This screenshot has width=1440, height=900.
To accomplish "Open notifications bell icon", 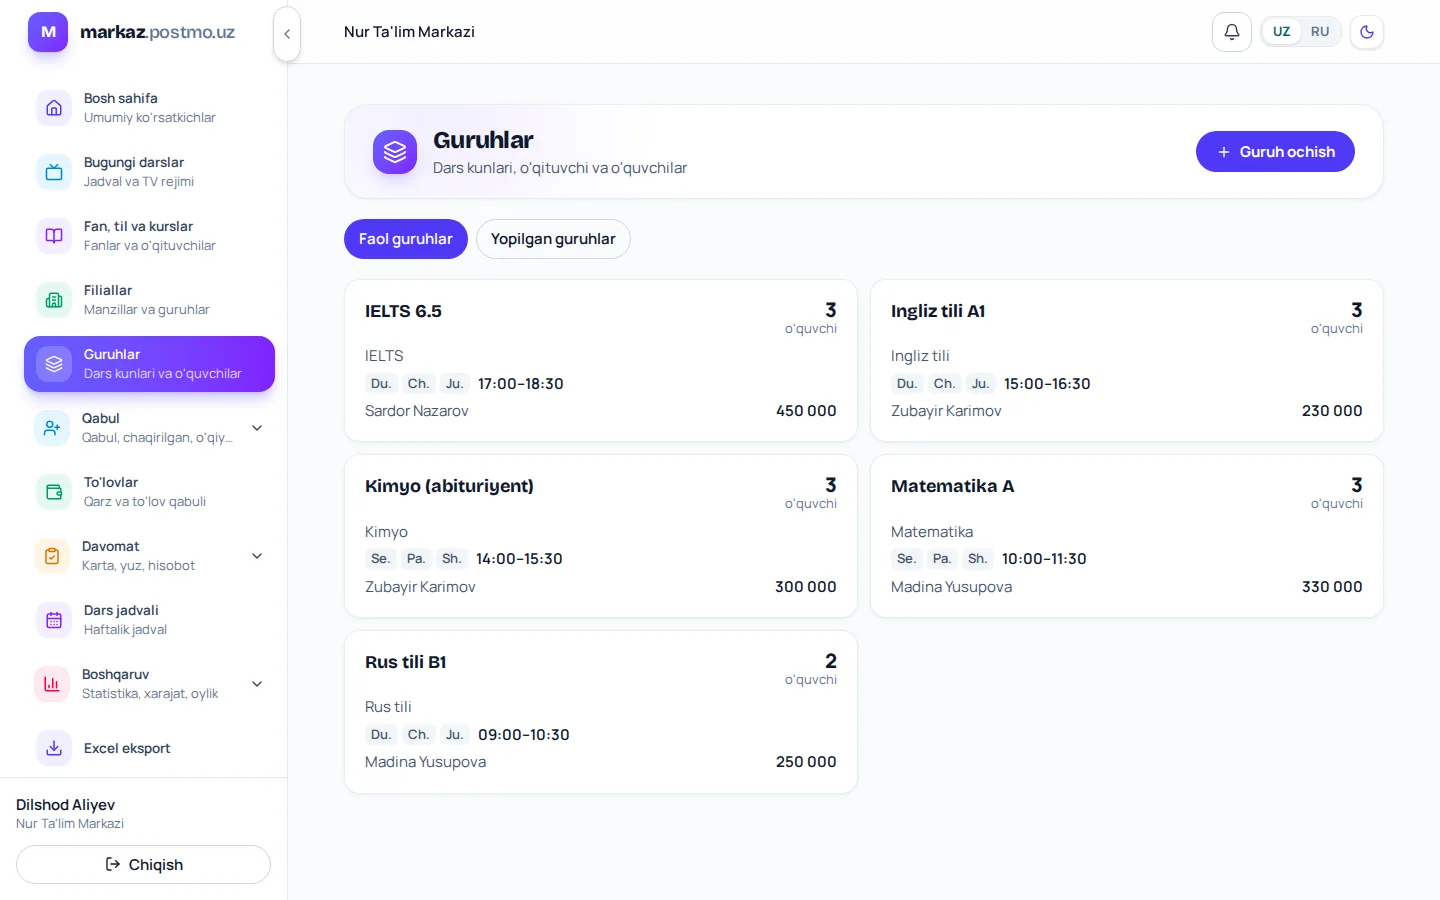I will point(1232,32).
